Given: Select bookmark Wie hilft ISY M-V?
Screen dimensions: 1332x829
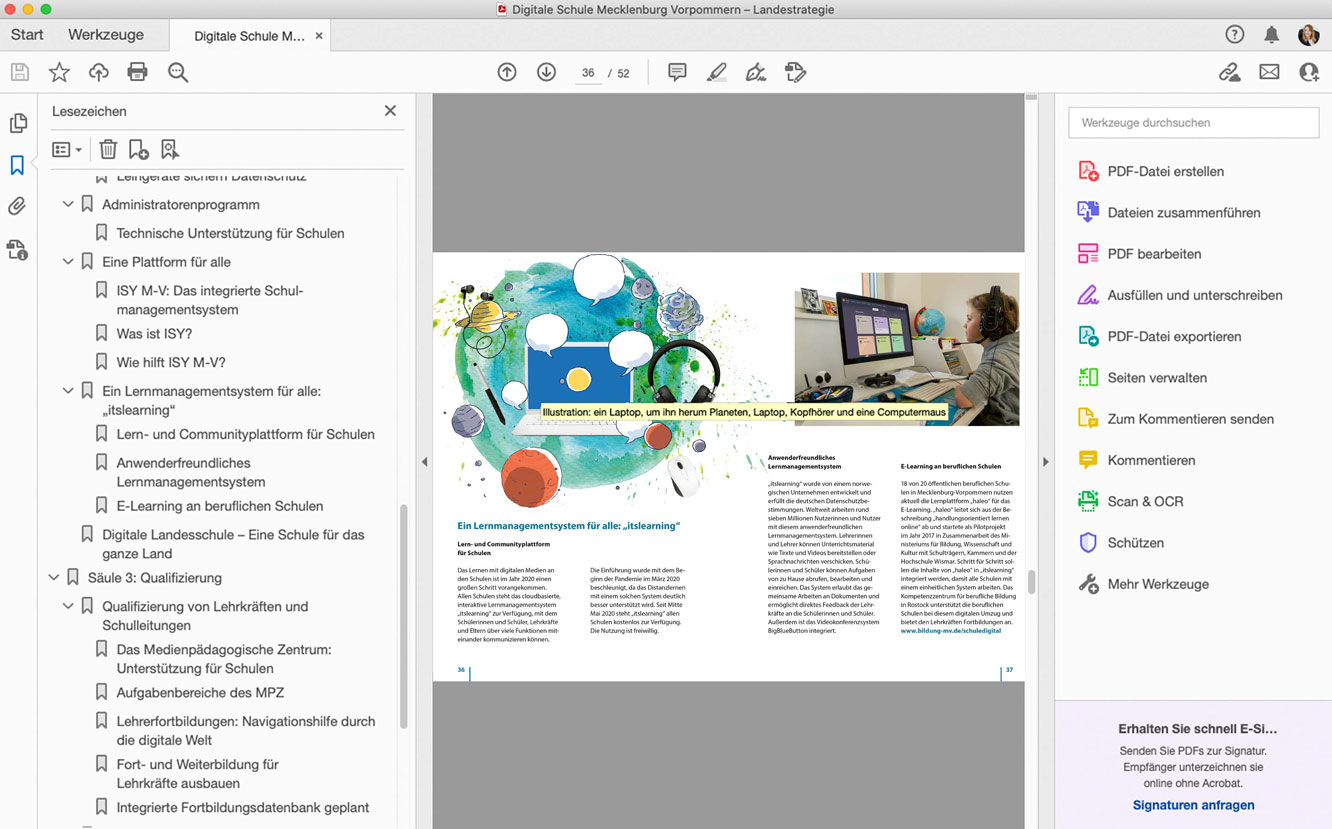Looking at the screenshot, I should click(171, 362).
